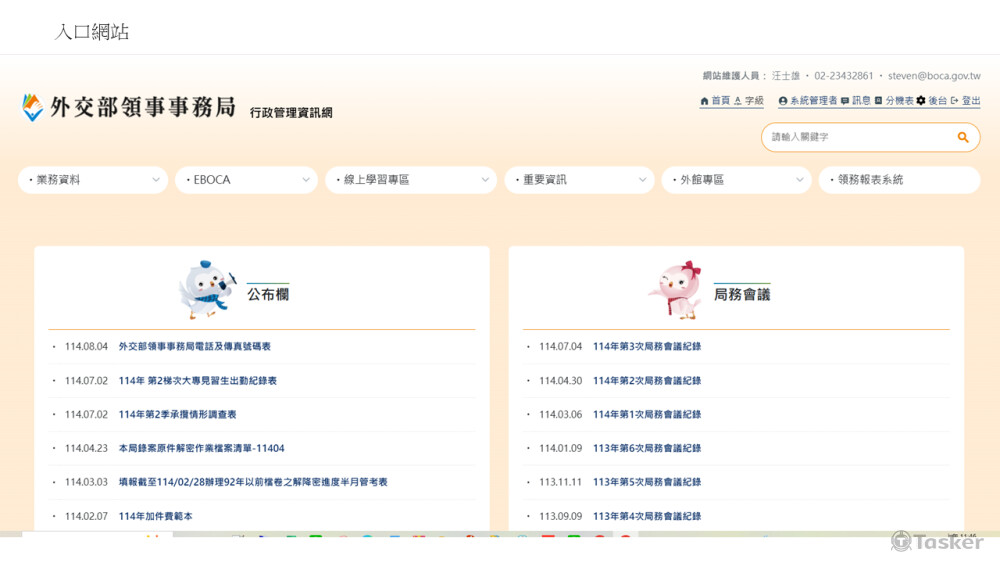Expand the EBOCA dropdown menu
The width and height of the screenshot is (1000, 562).
[x=246, y=180]
